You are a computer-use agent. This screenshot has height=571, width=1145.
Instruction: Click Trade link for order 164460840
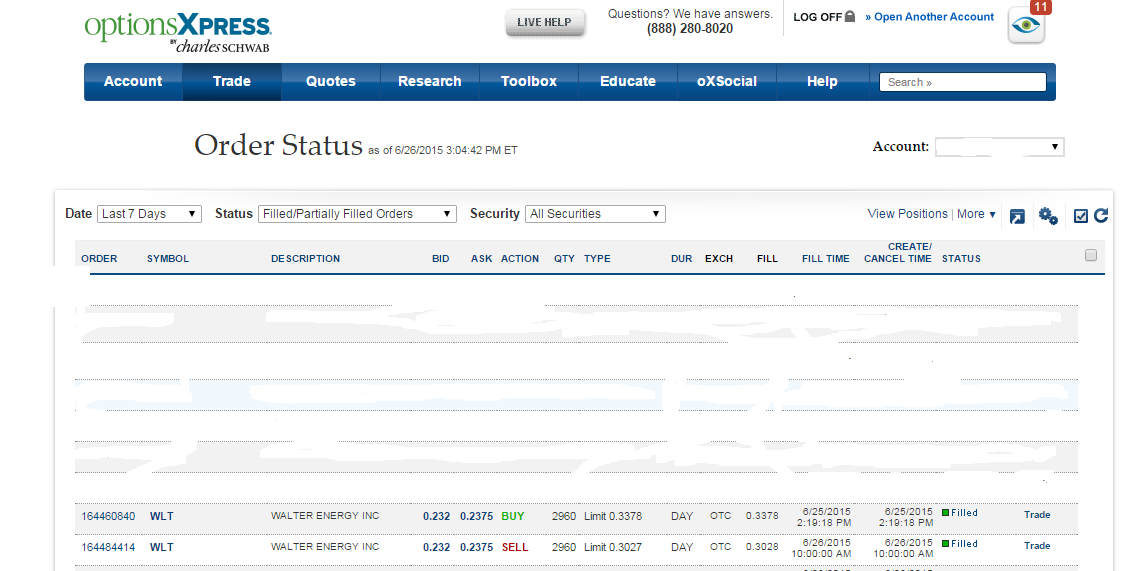coord(1037,515)
